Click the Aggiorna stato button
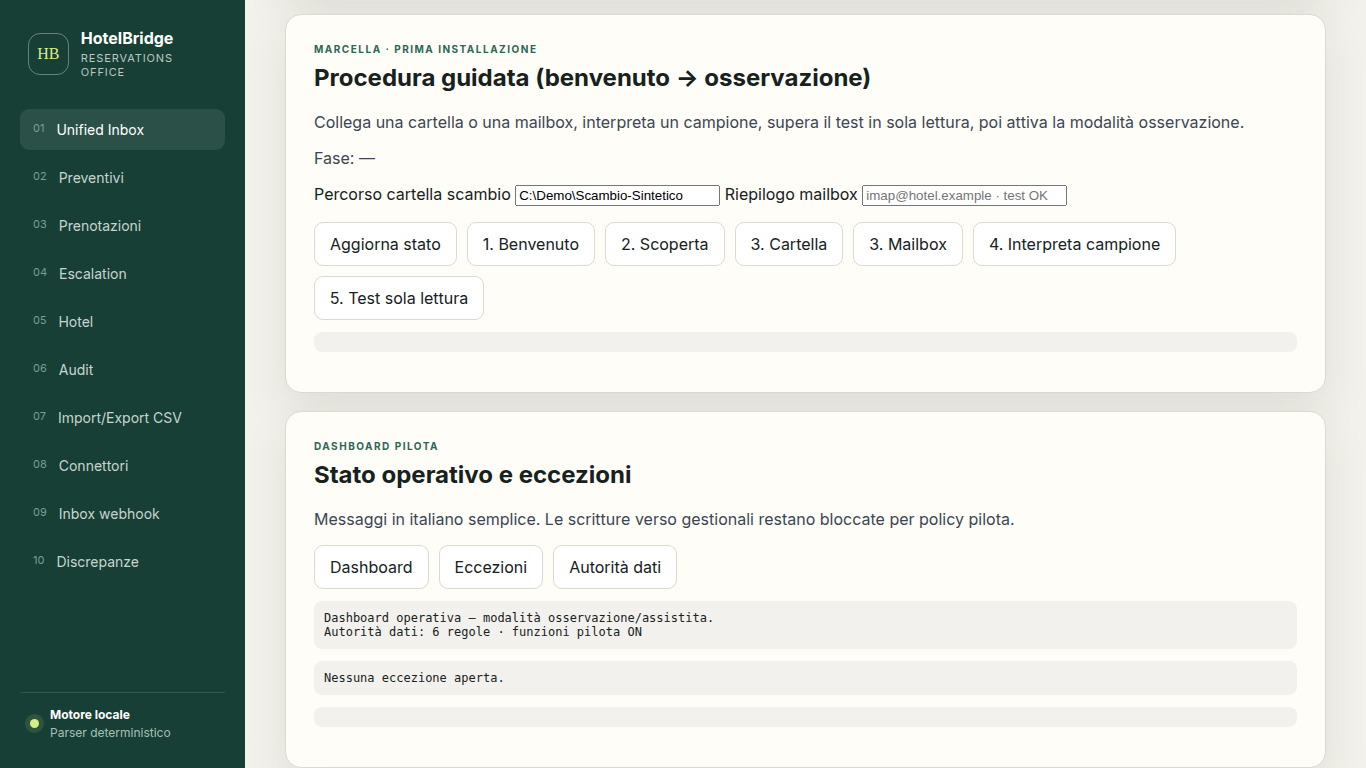Image resolution: width=1366 pixels, height=768 pixels. pos(385,244)
